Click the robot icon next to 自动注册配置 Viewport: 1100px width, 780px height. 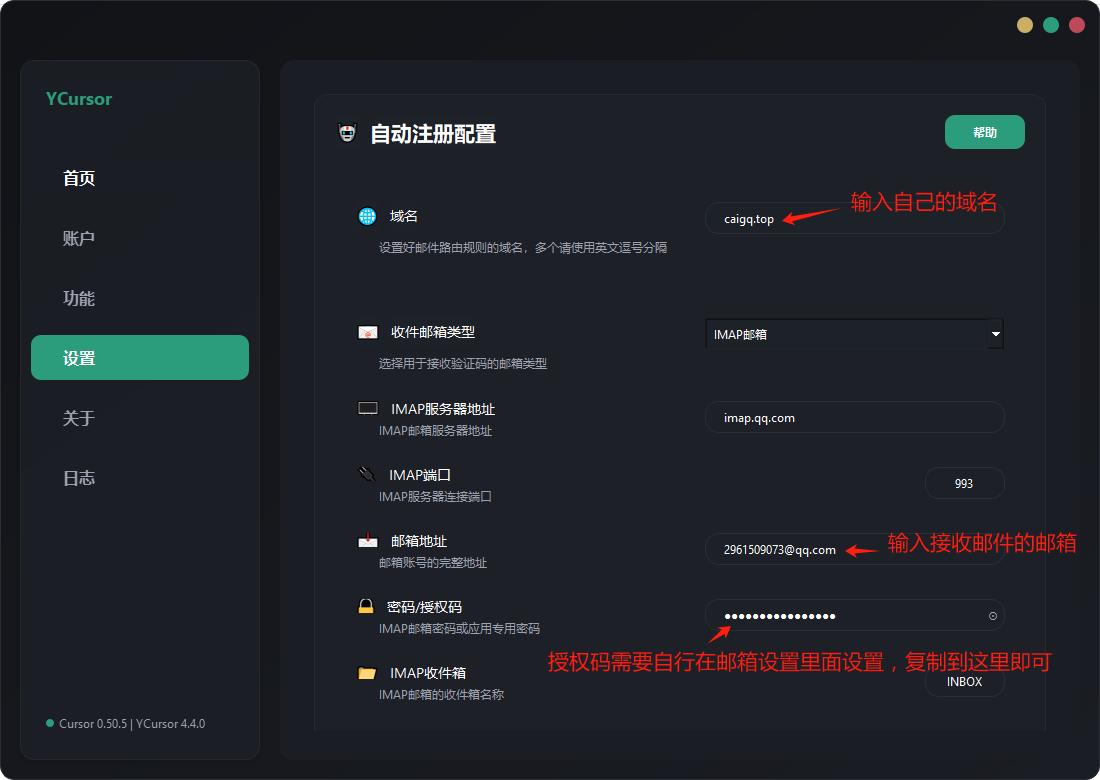[x=347, y=133]
